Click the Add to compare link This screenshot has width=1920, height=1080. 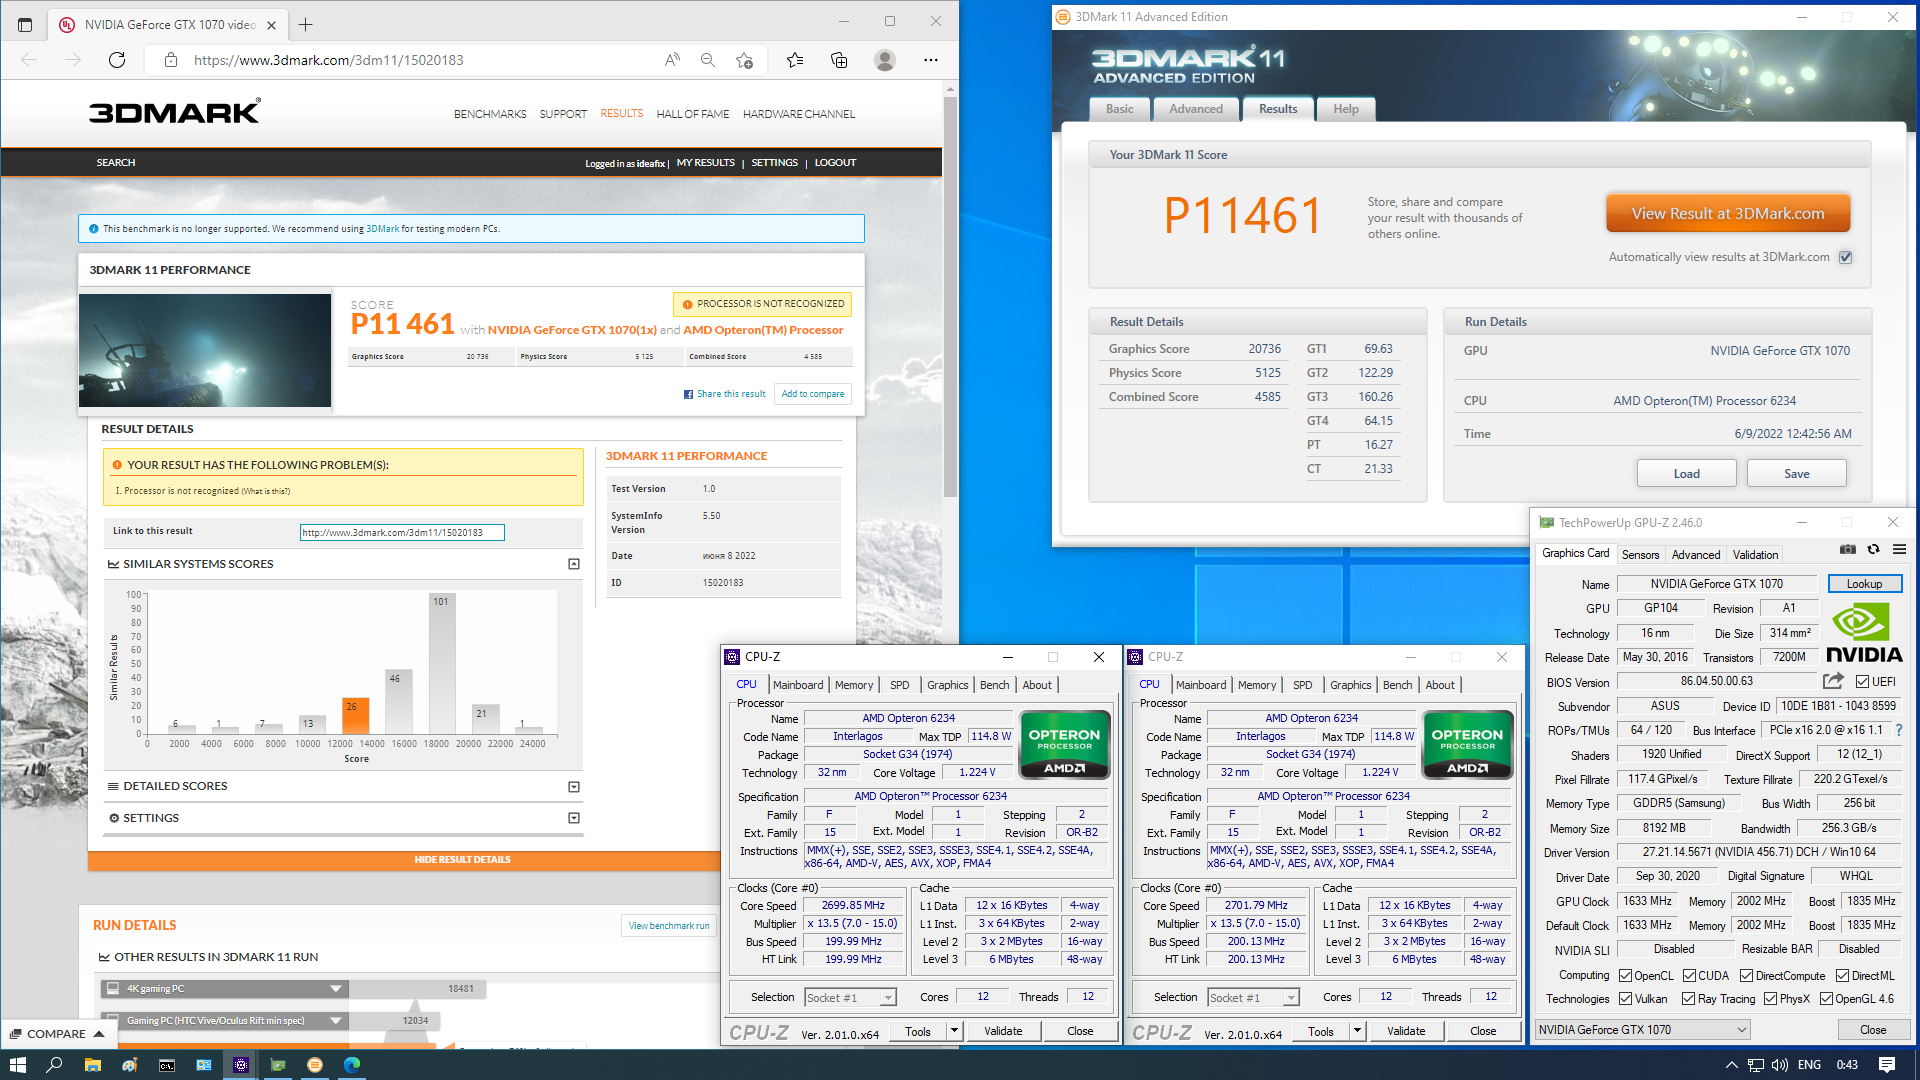(812, 394)
